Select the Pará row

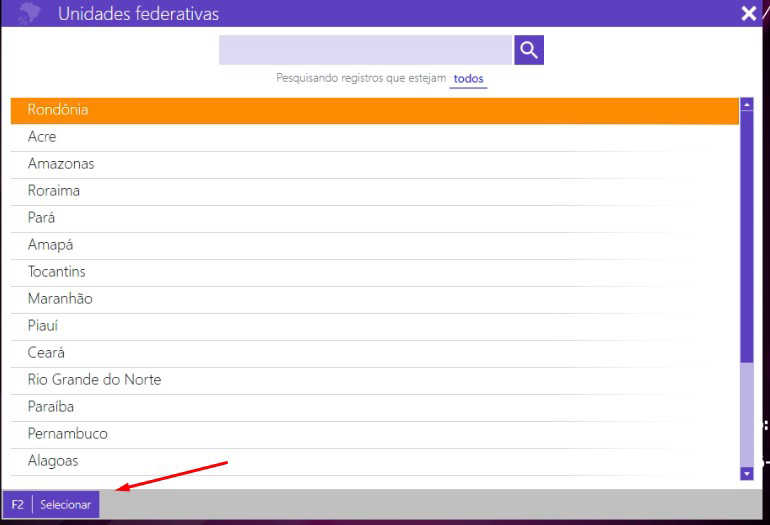(375, 218)
